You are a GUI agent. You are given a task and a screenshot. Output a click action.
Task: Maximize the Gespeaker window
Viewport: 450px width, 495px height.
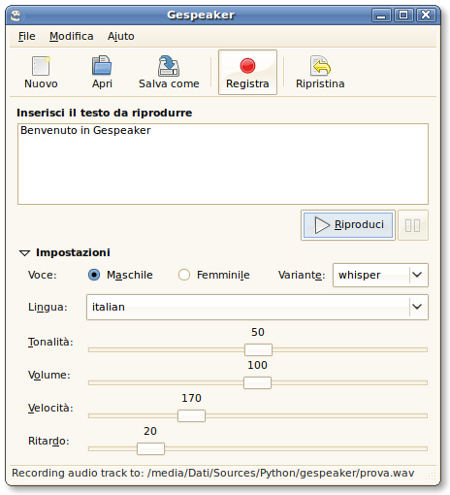(x=404, y=15)
